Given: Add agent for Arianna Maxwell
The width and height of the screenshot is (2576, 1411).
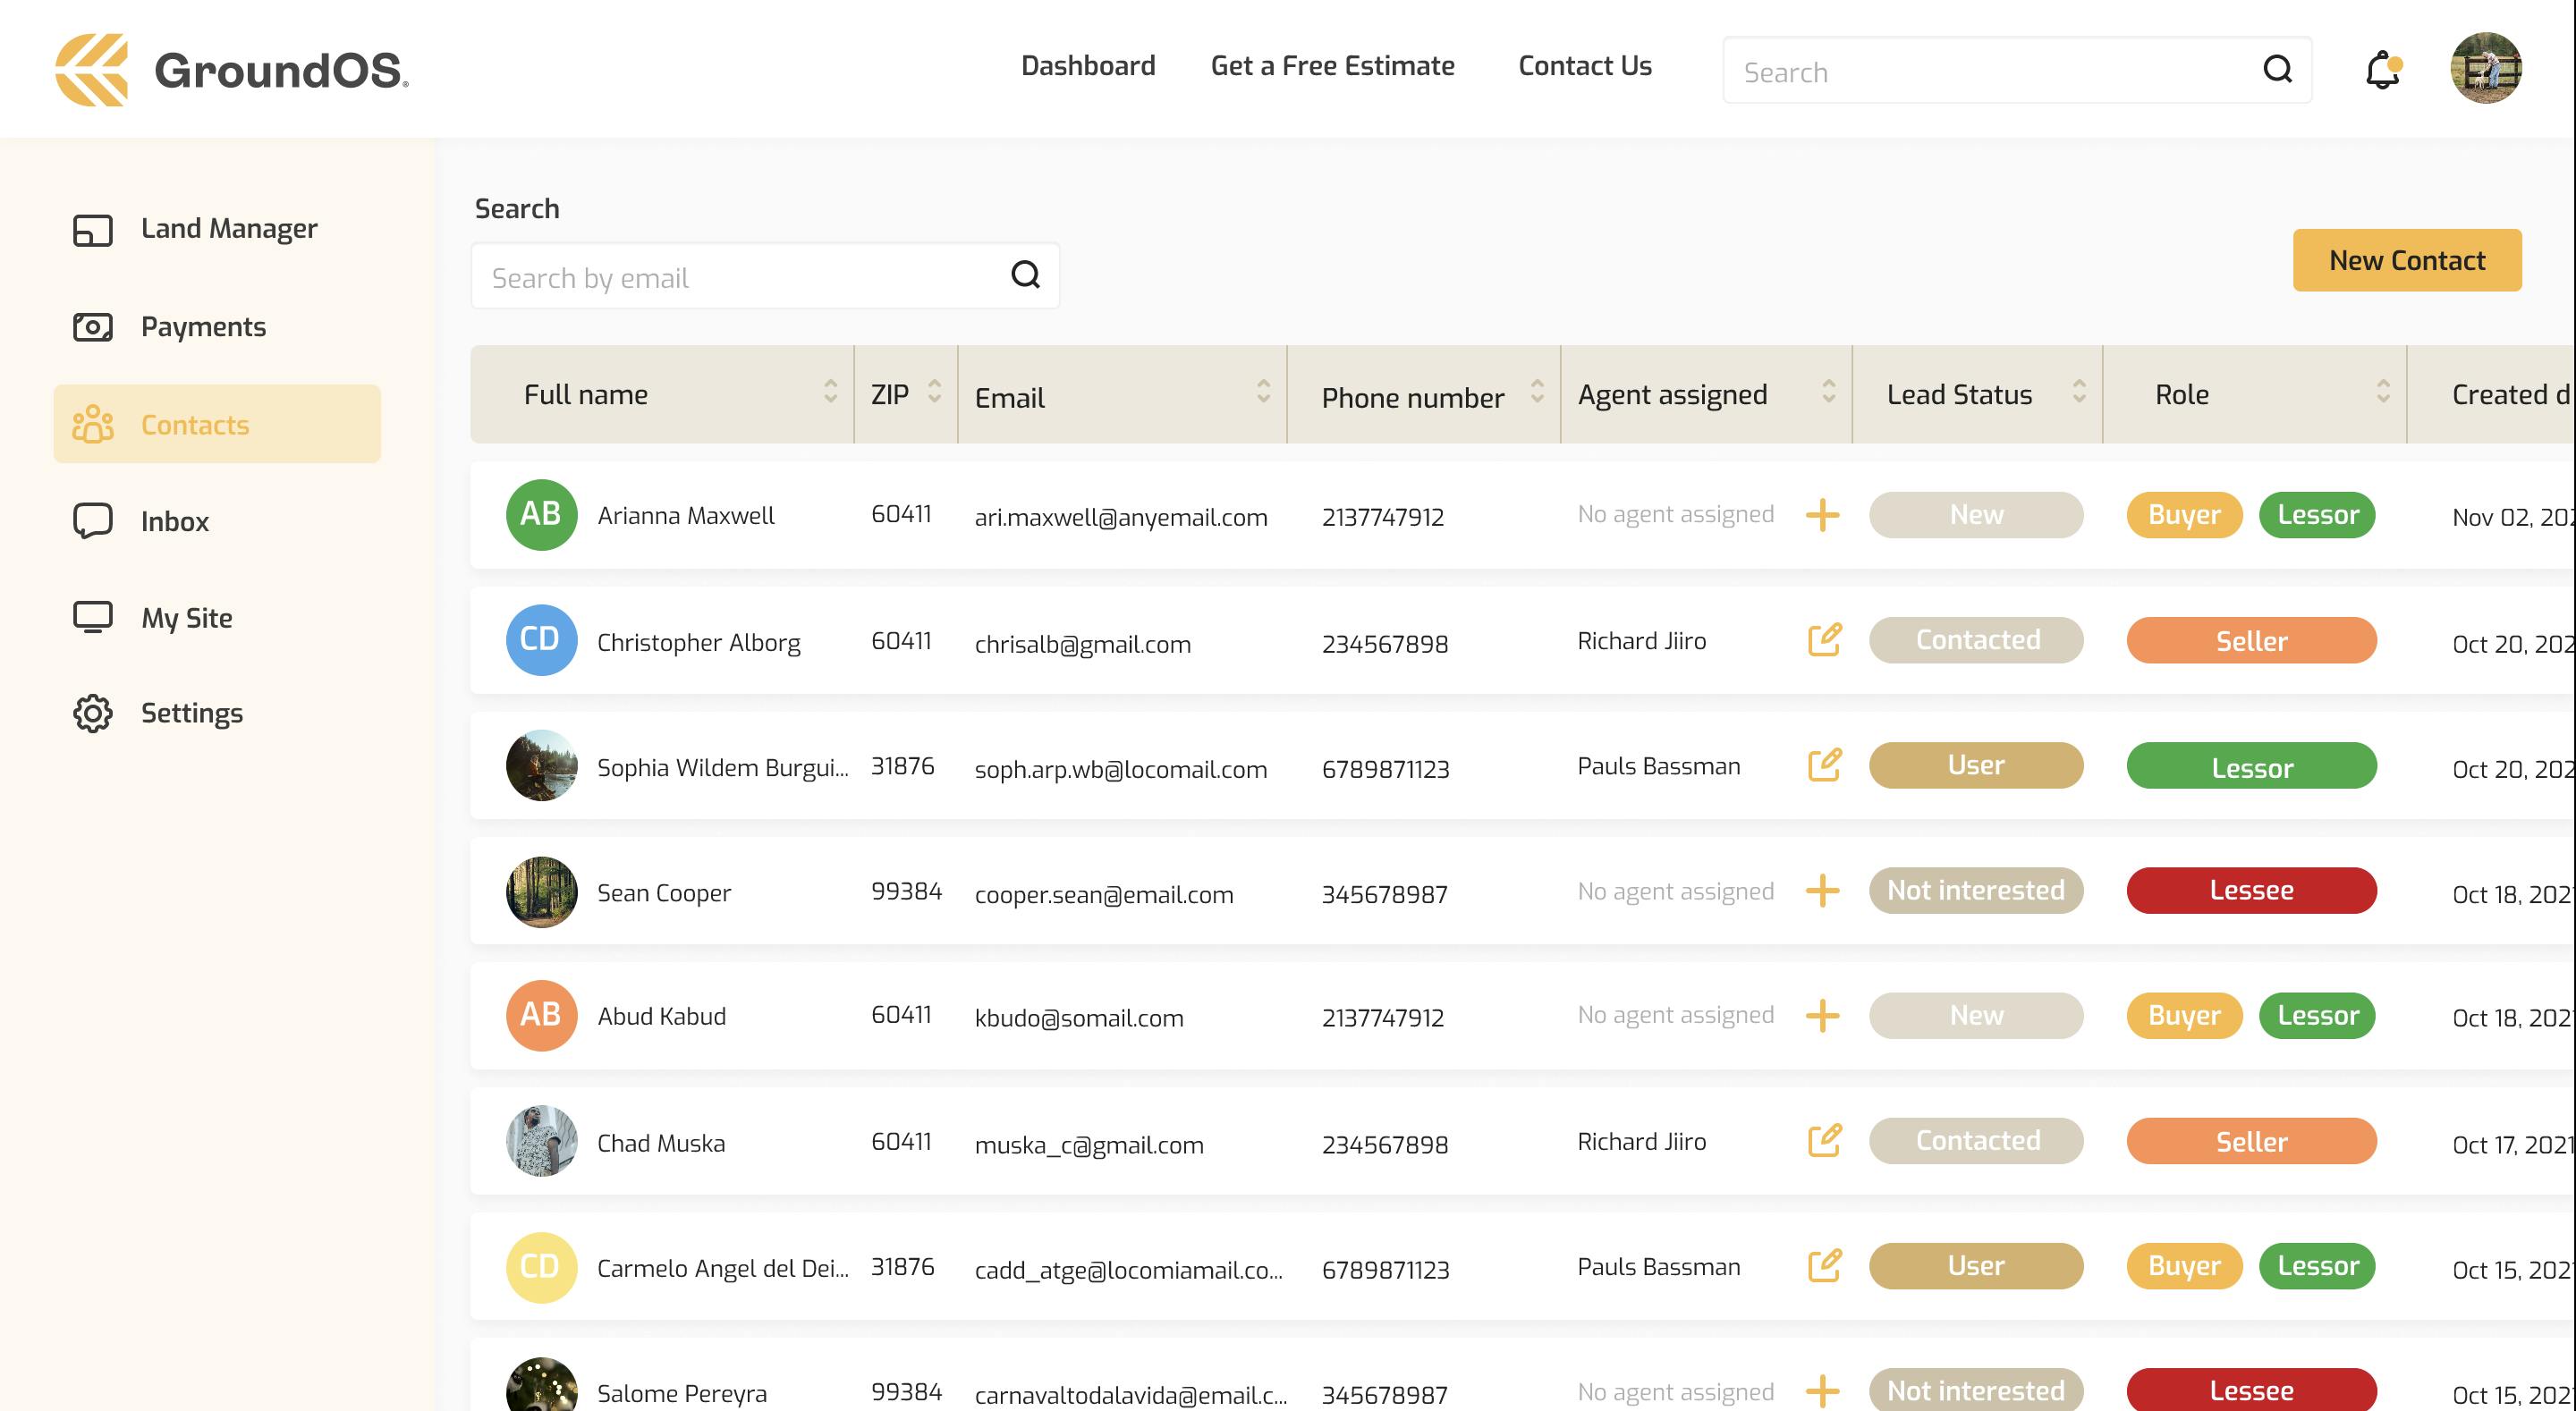Looking at the screenshot, I should tap(1823, 515).
